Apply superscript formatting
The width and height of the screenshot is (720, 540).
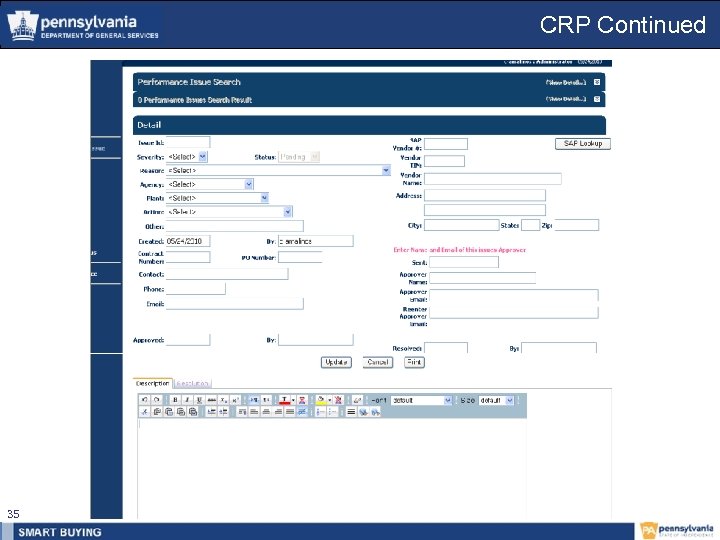click(x=235, y=400)
